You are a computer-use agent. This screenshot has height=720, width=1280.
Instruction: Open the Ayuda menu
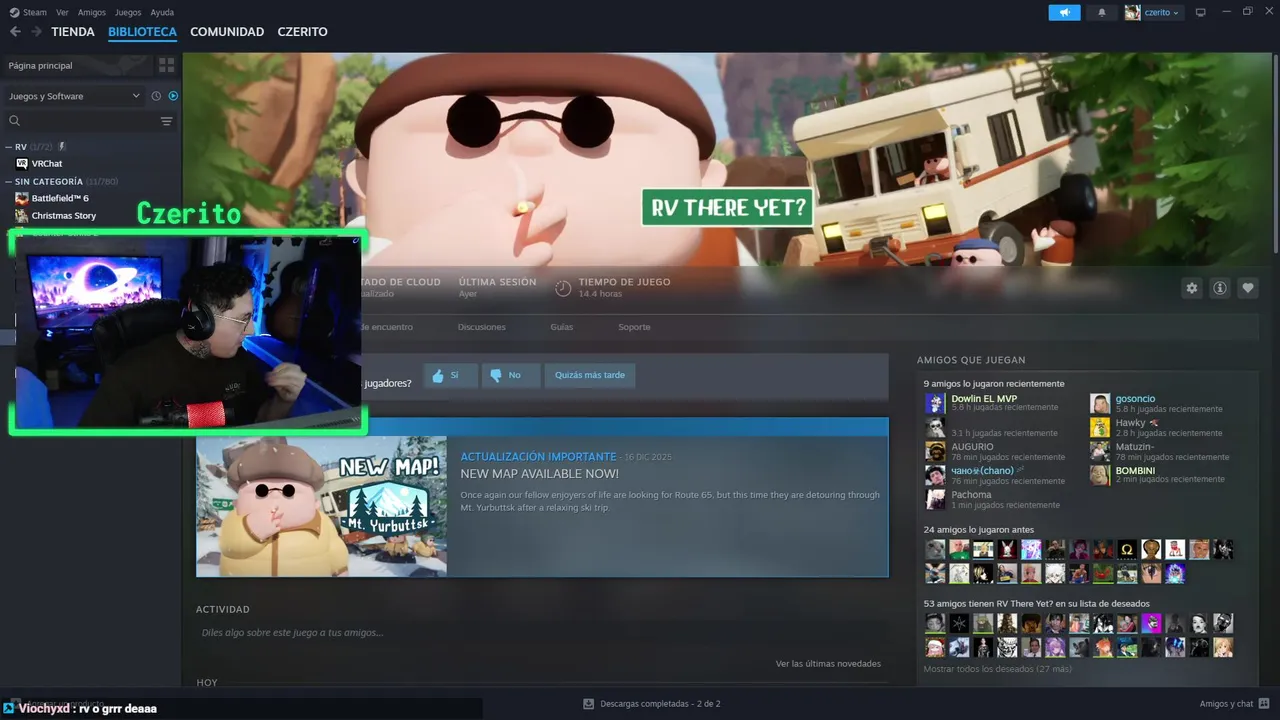click(162, 12)
